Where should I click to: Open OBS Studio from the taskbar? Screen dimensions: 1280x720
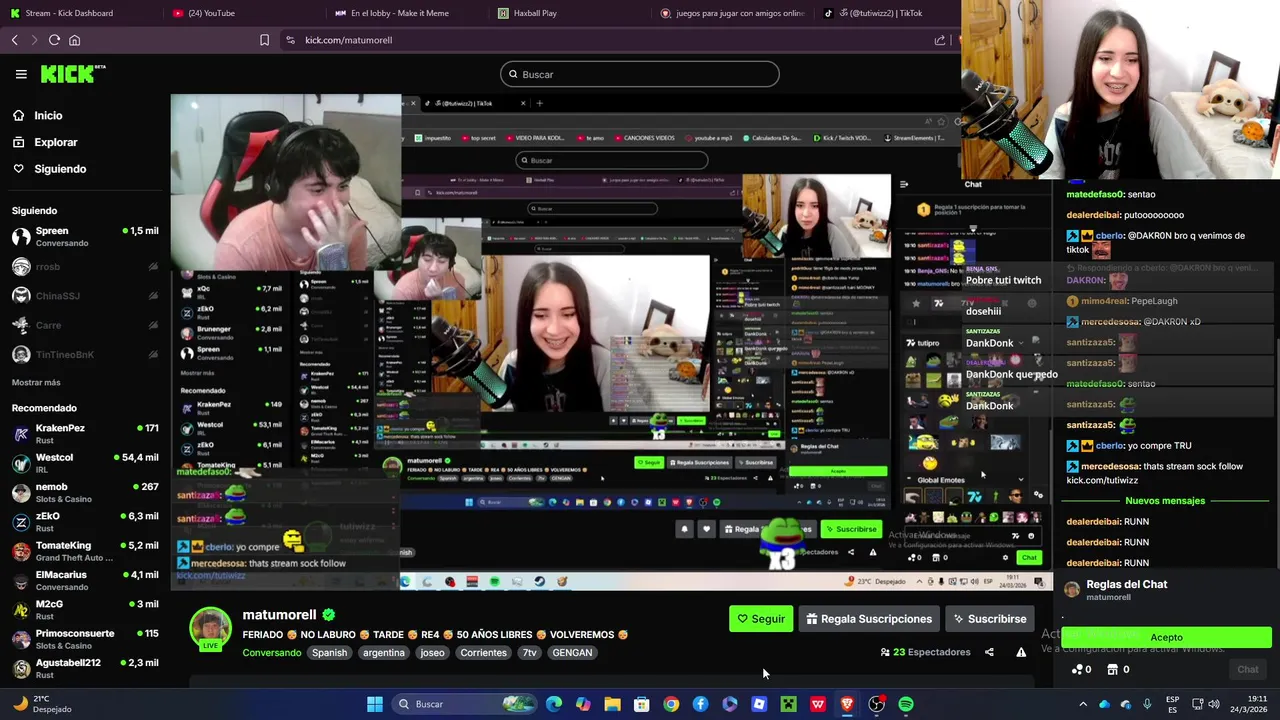coord(876,704)
